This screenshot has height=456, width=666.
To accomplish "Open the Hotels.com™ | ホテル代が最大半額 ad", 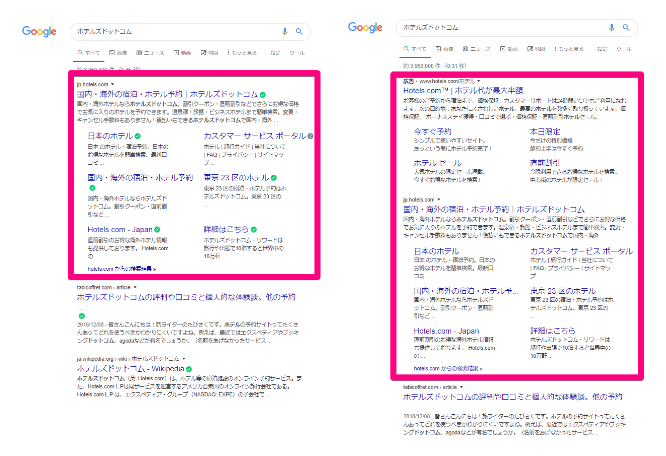I will tap(463, 90).
